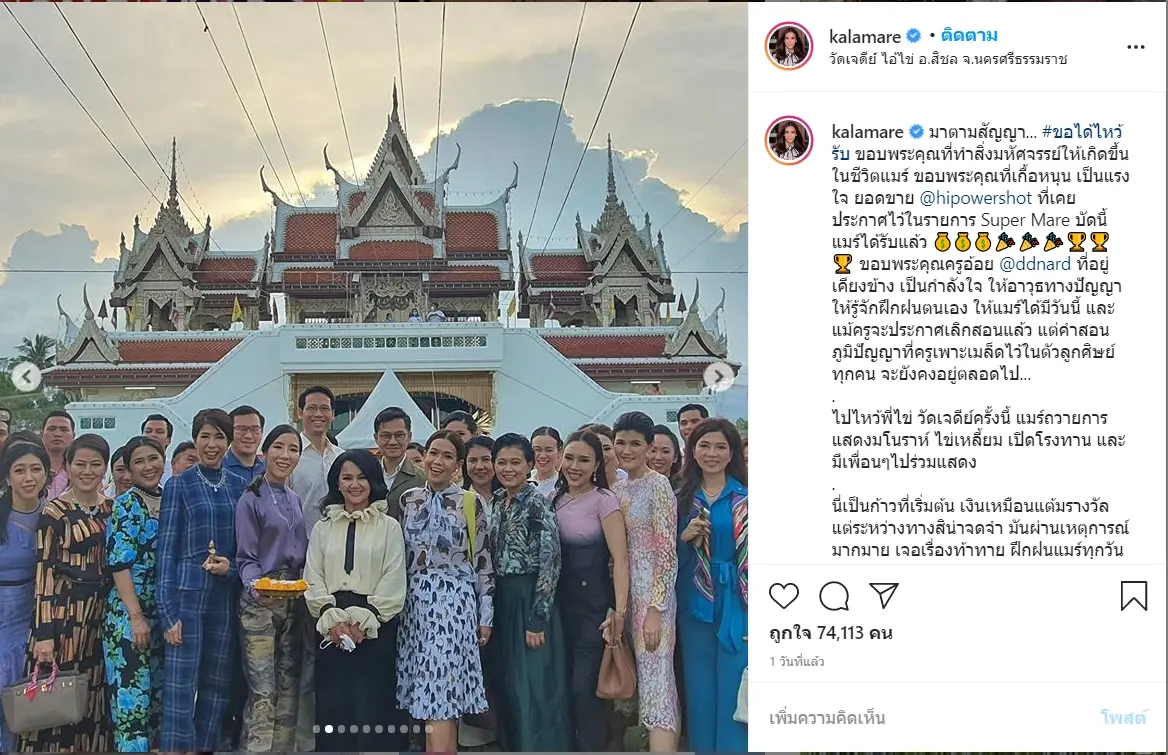This screenshot has width=1168, height=755.
Task: Click the add comment input field
Action: [x=924, y=719]
